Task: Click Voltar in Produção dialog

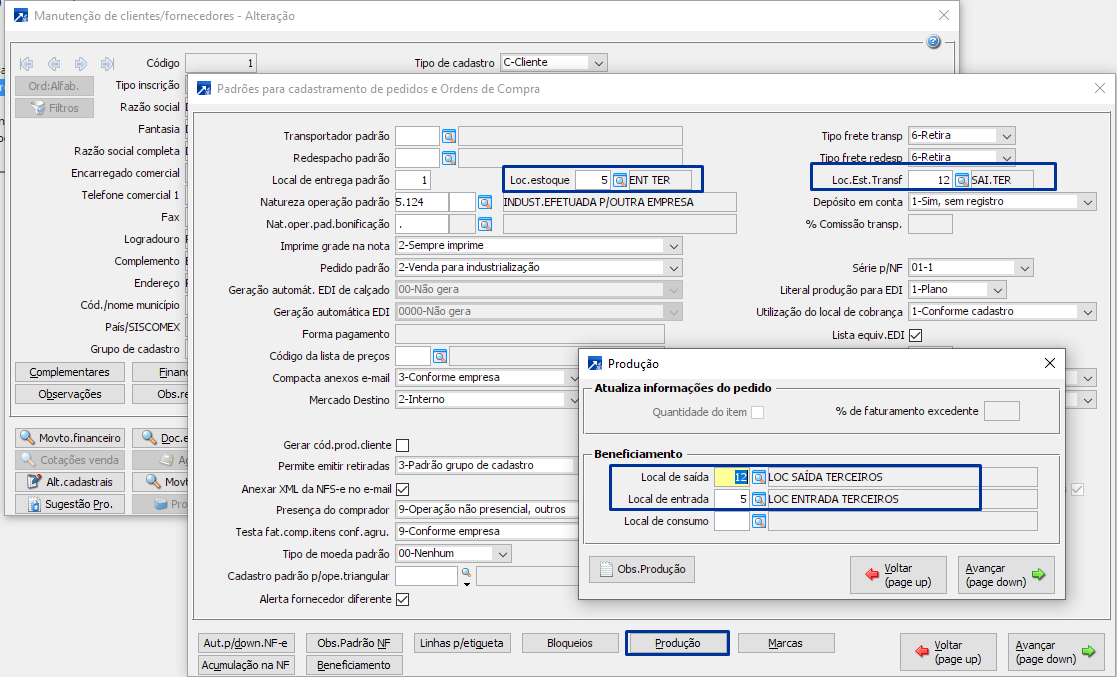Action: point(898,575)
